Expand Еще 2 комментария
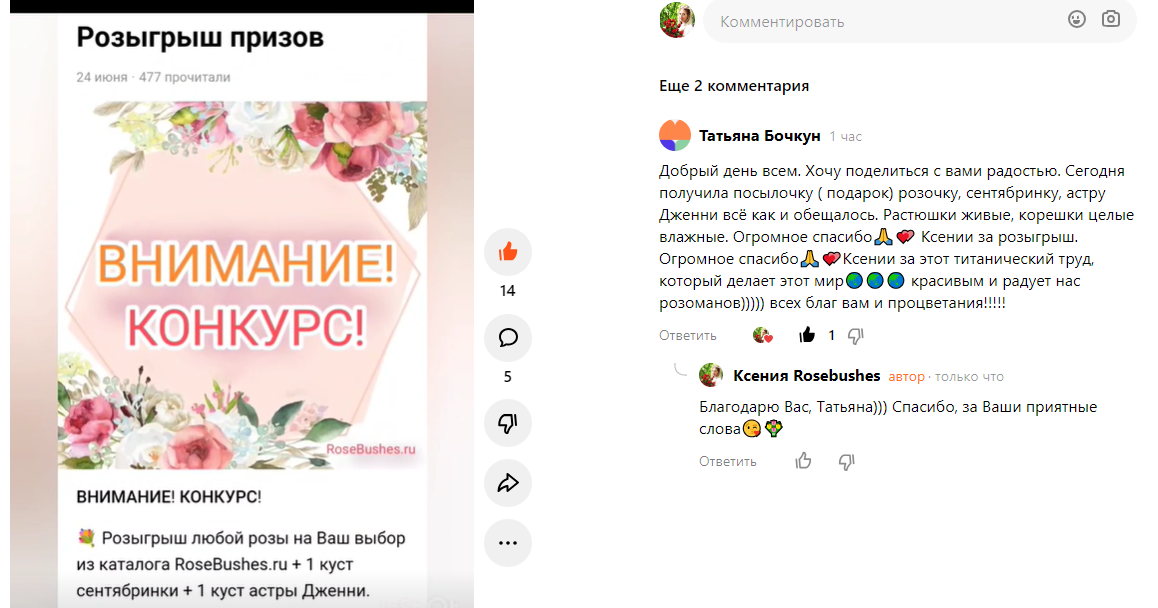Image resolution: width=1158 pixels, height=608 pixels. tap(733, 86)
